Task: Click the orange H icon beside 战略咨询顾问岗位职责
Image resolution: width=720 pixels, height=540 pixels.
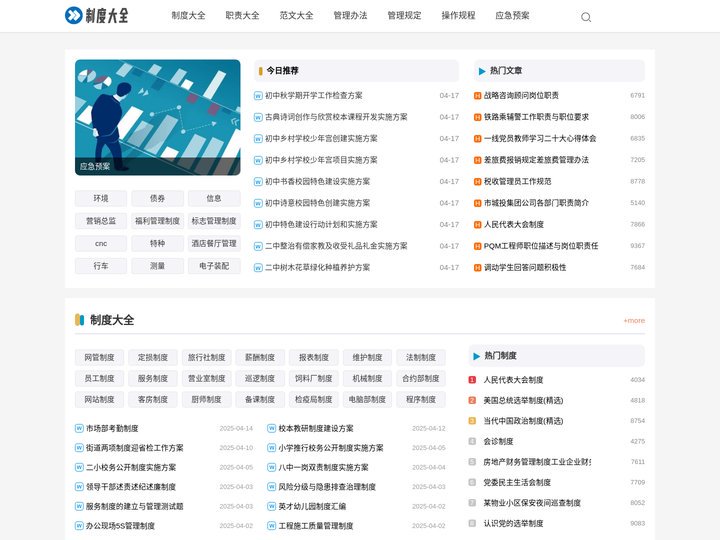Action: pos(478,96)
